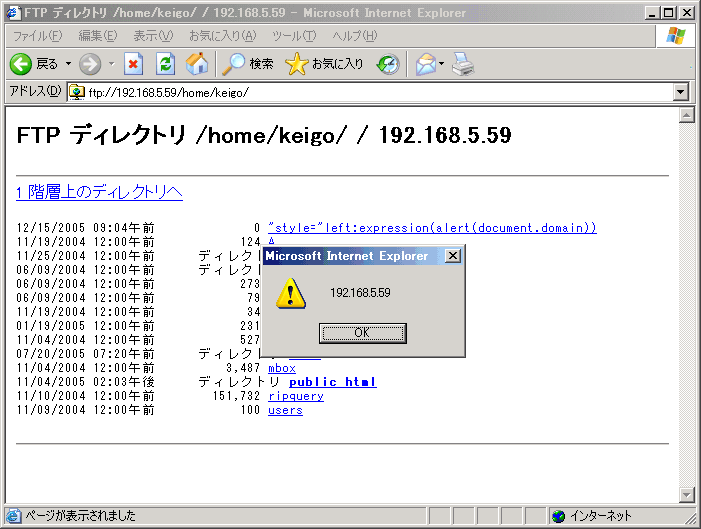Open Search (検索) magnifier button
This screenshot has height=529, width=701.
[248, 64]
